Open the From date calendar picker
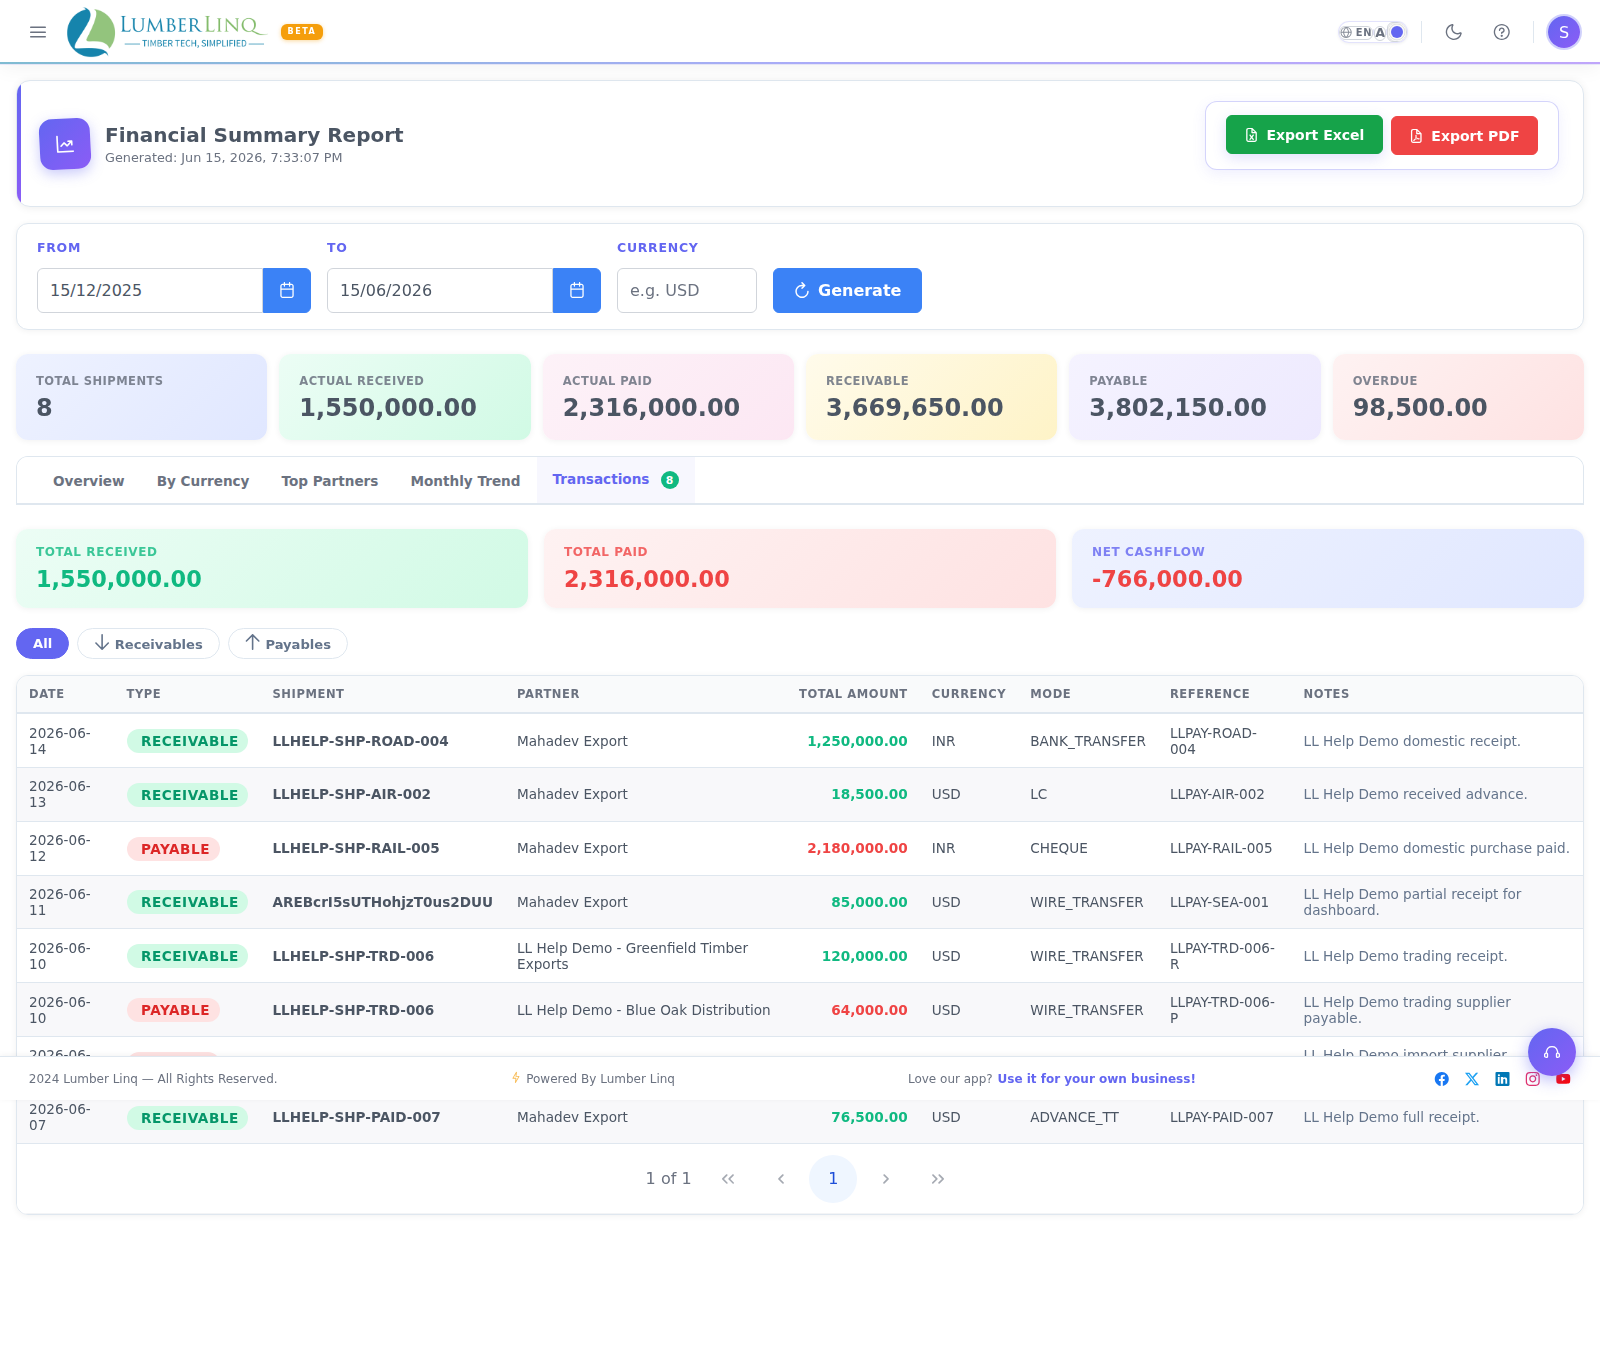 [x=287, y=290]
